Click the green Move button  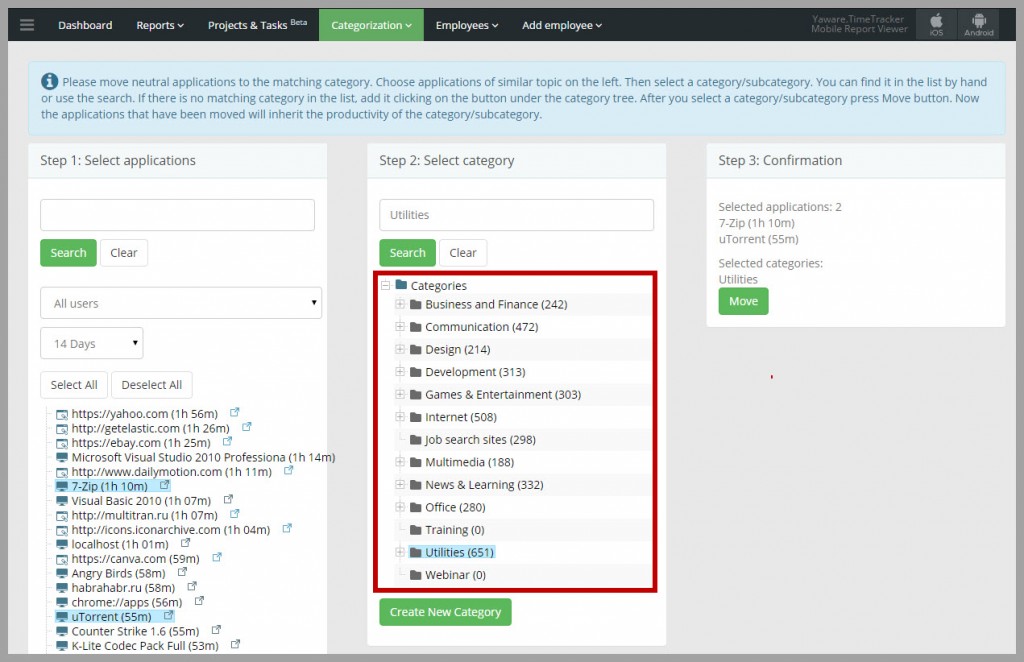(743, 301)
